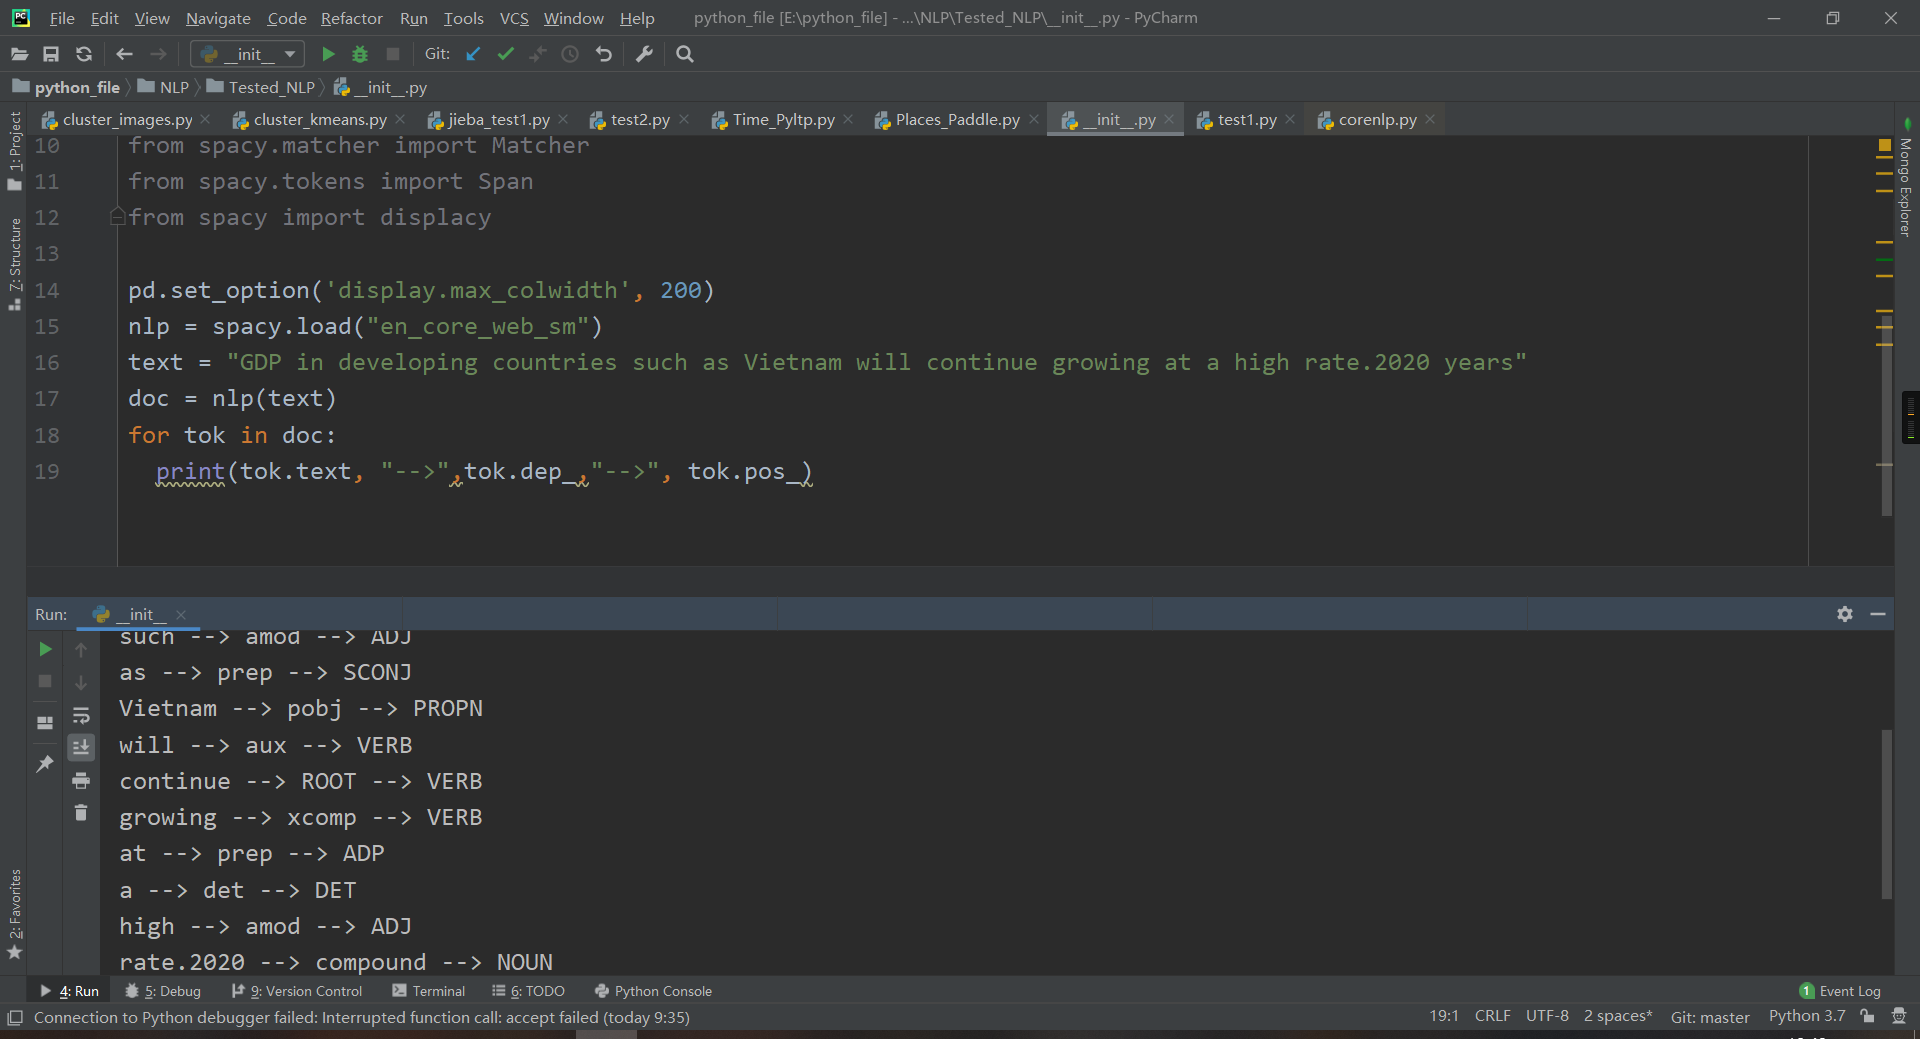
Task: Open the Refactor menu
Action: tap(351, 18)
